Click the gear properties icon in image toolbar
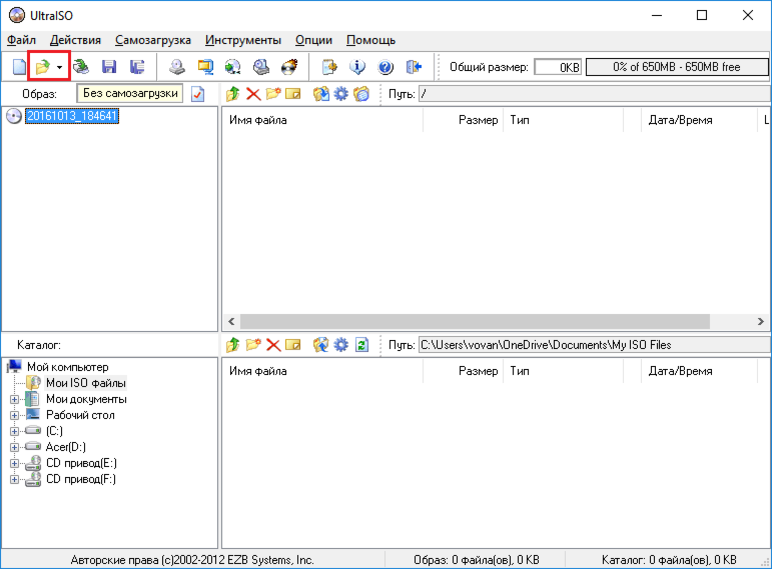This screenshot has height=569, width=772. click(341, 94)
